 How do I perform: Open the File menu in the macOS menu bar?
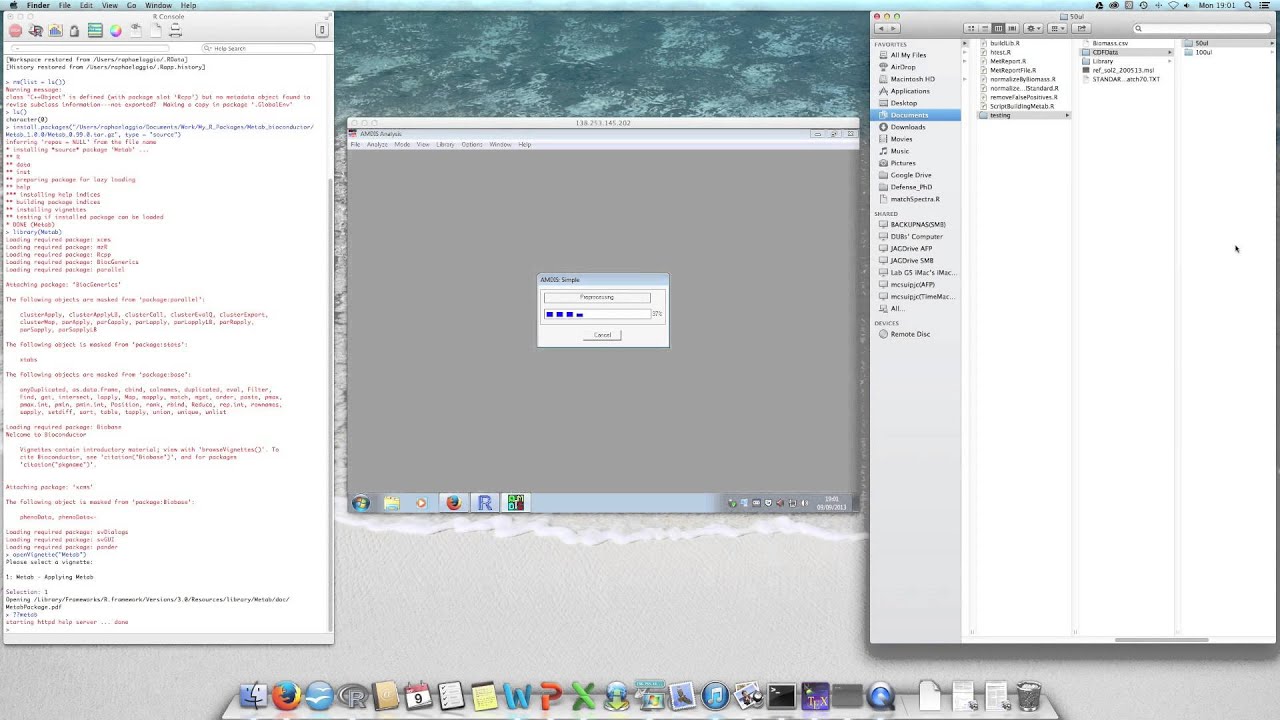pyautogui.click(x=64, y=5)
